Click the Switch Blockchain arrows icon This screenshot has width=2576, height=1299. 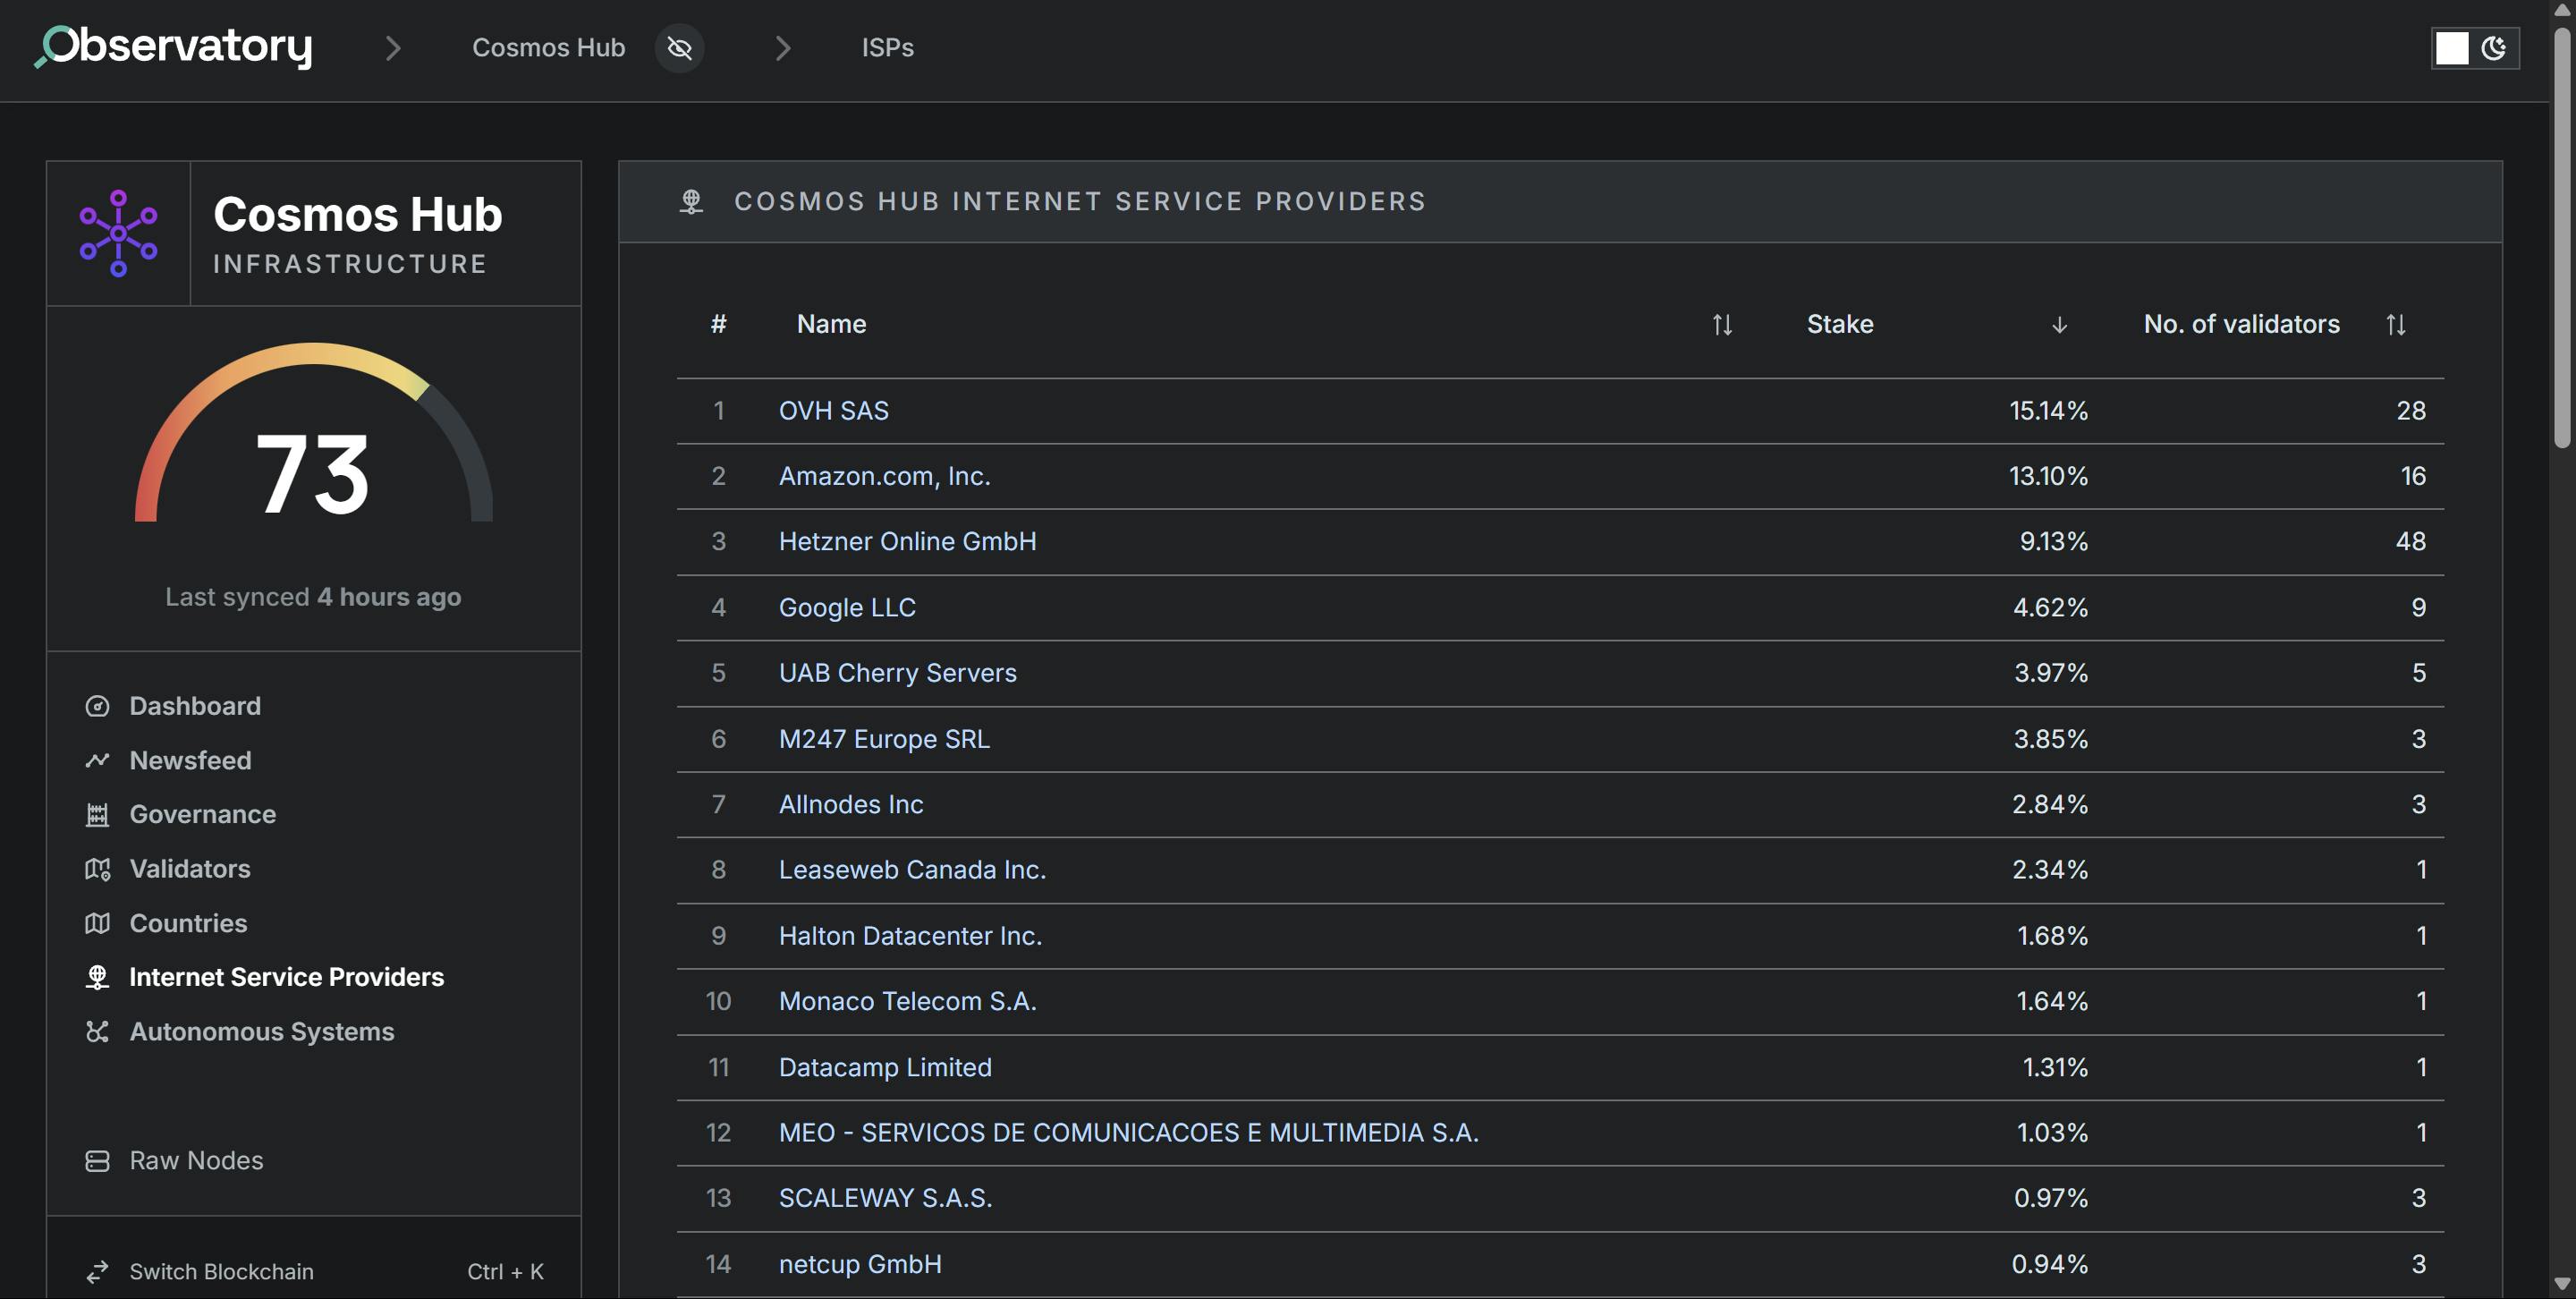point(97,1271)
